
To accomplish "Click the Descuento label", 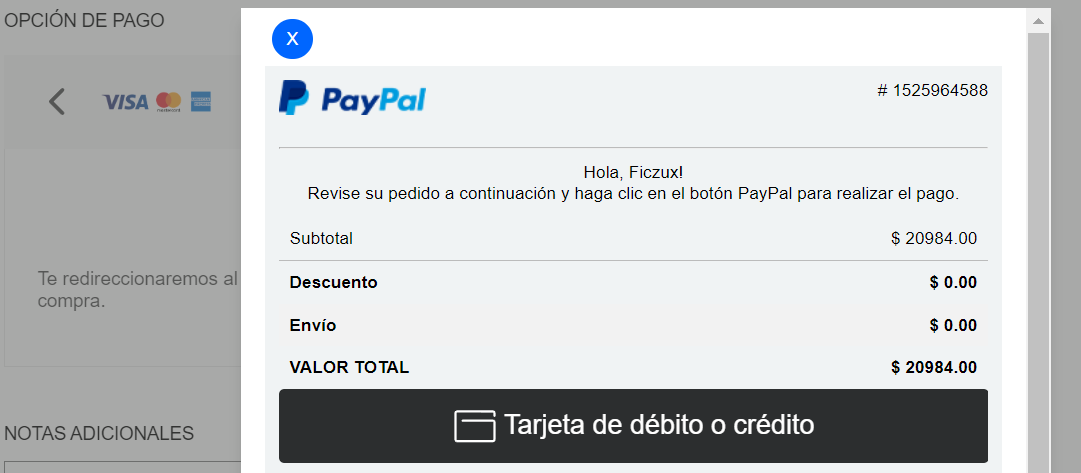I will click(x=334, y=282).
